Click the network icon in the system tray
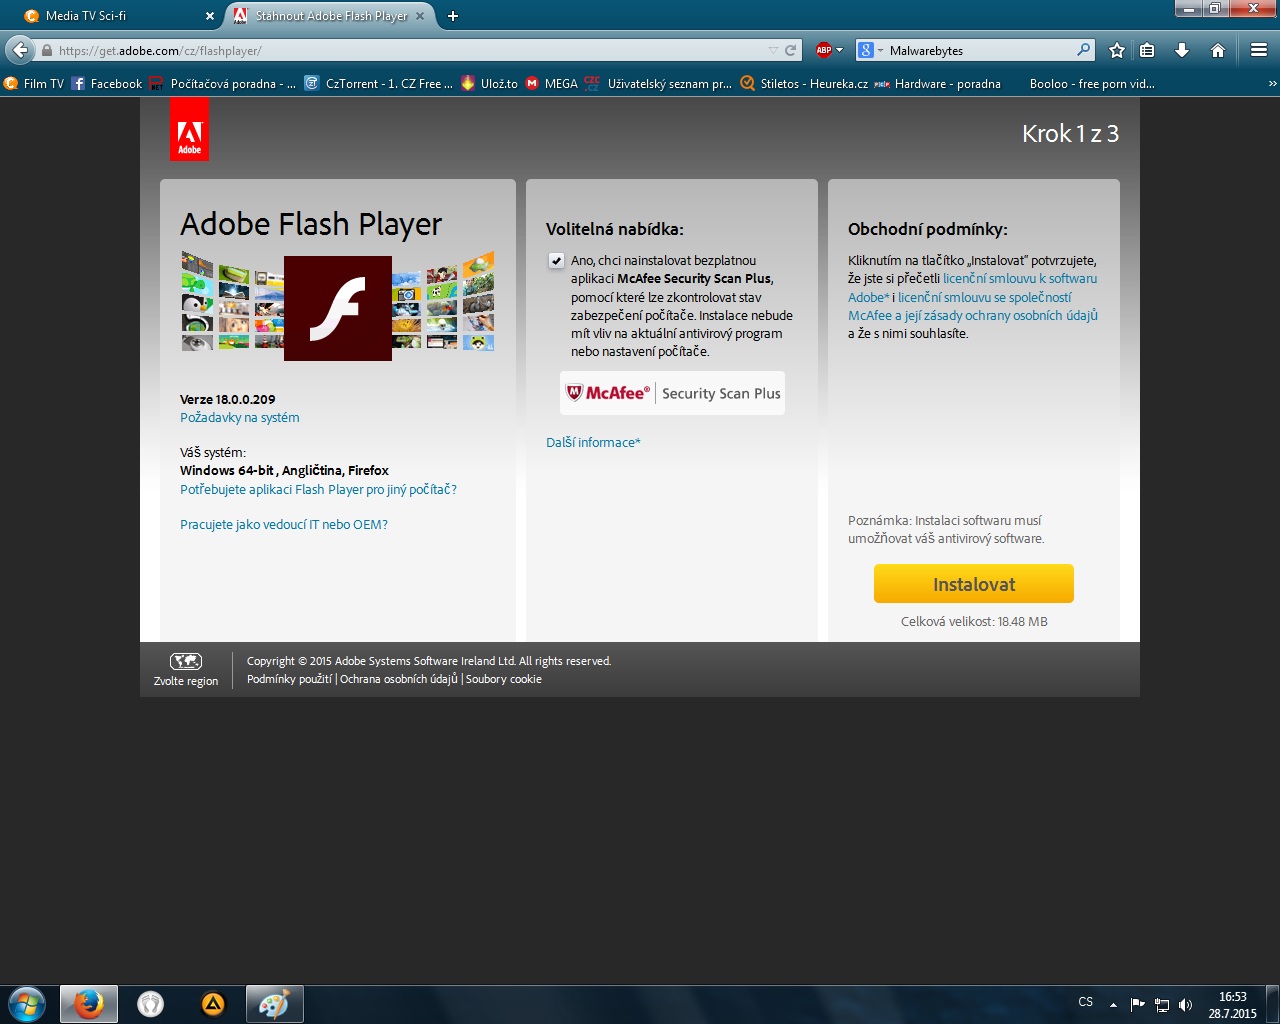 [x=1162, y=1005]
